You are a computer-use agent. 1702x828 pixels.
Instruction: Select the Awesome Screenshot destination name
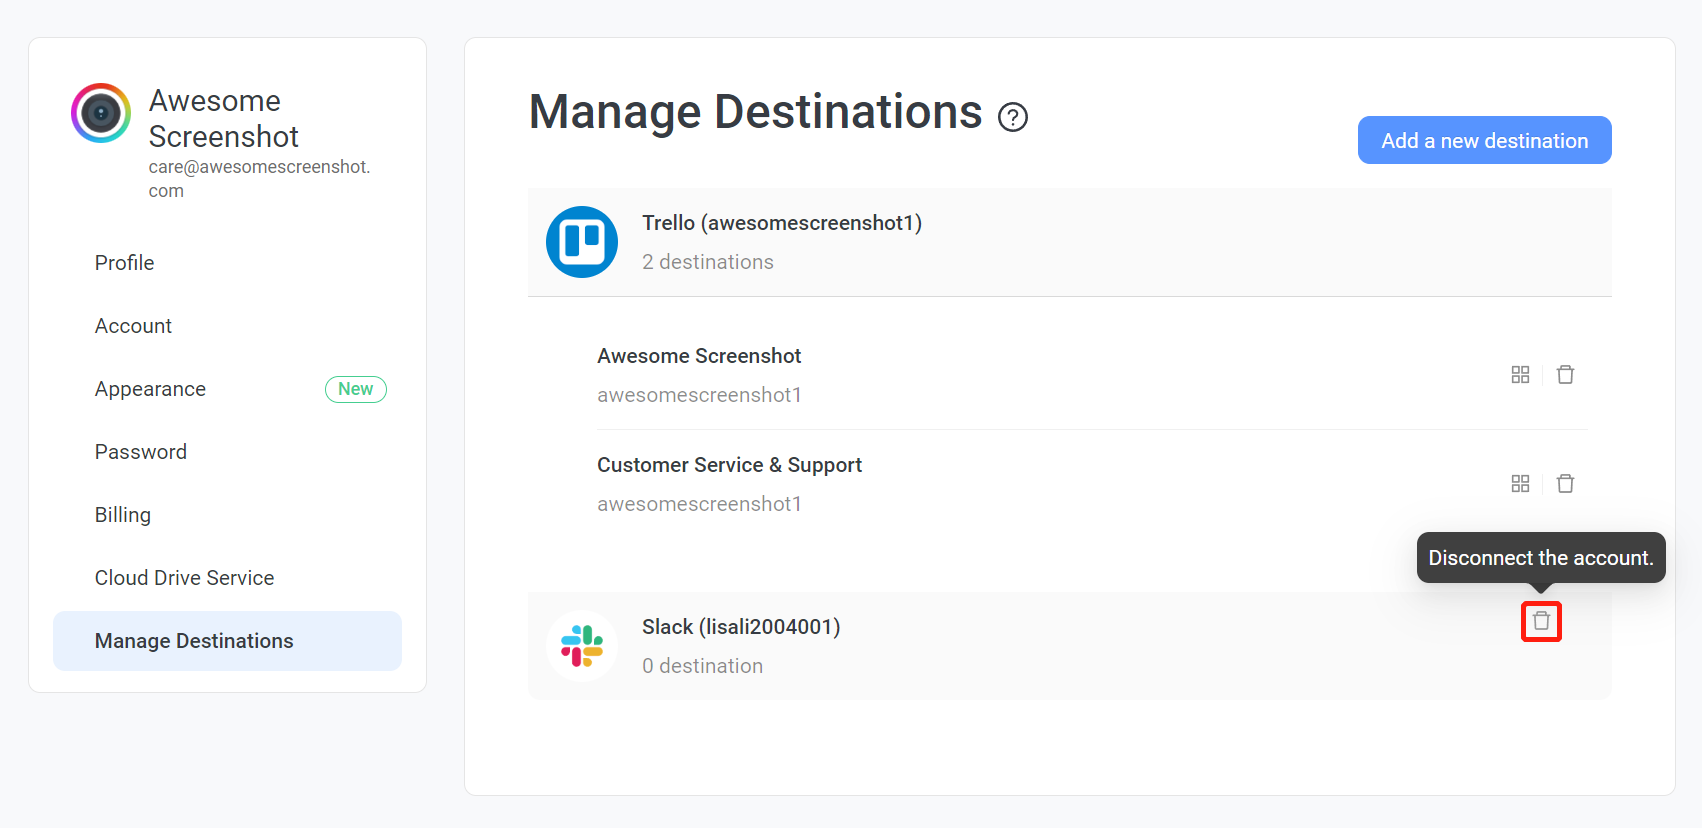coord(699,356)
